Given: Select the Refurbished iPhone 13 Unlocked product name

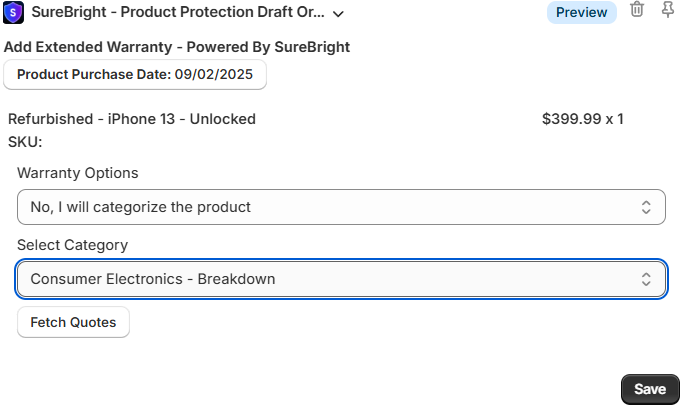Looking at the screenshot, I should (x=132, y=119).
